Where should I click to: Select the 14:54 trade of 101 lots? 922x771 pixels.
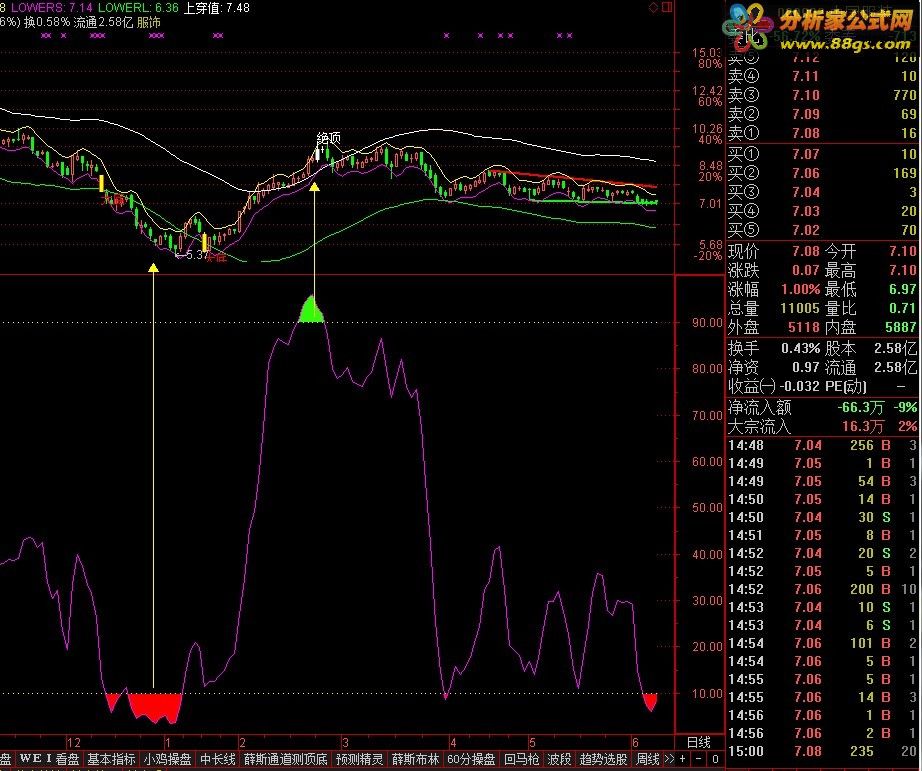(822, 643)
